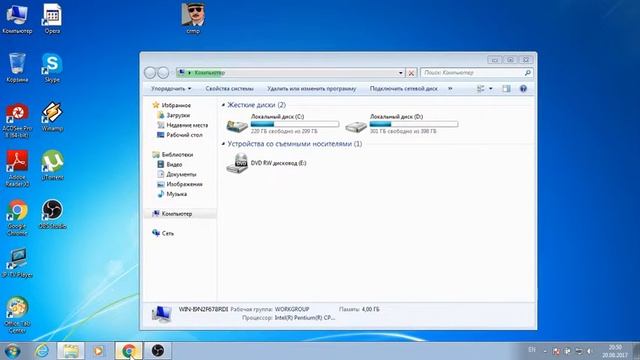Launch OBS Studio desktop shortcut

(52, 214)
